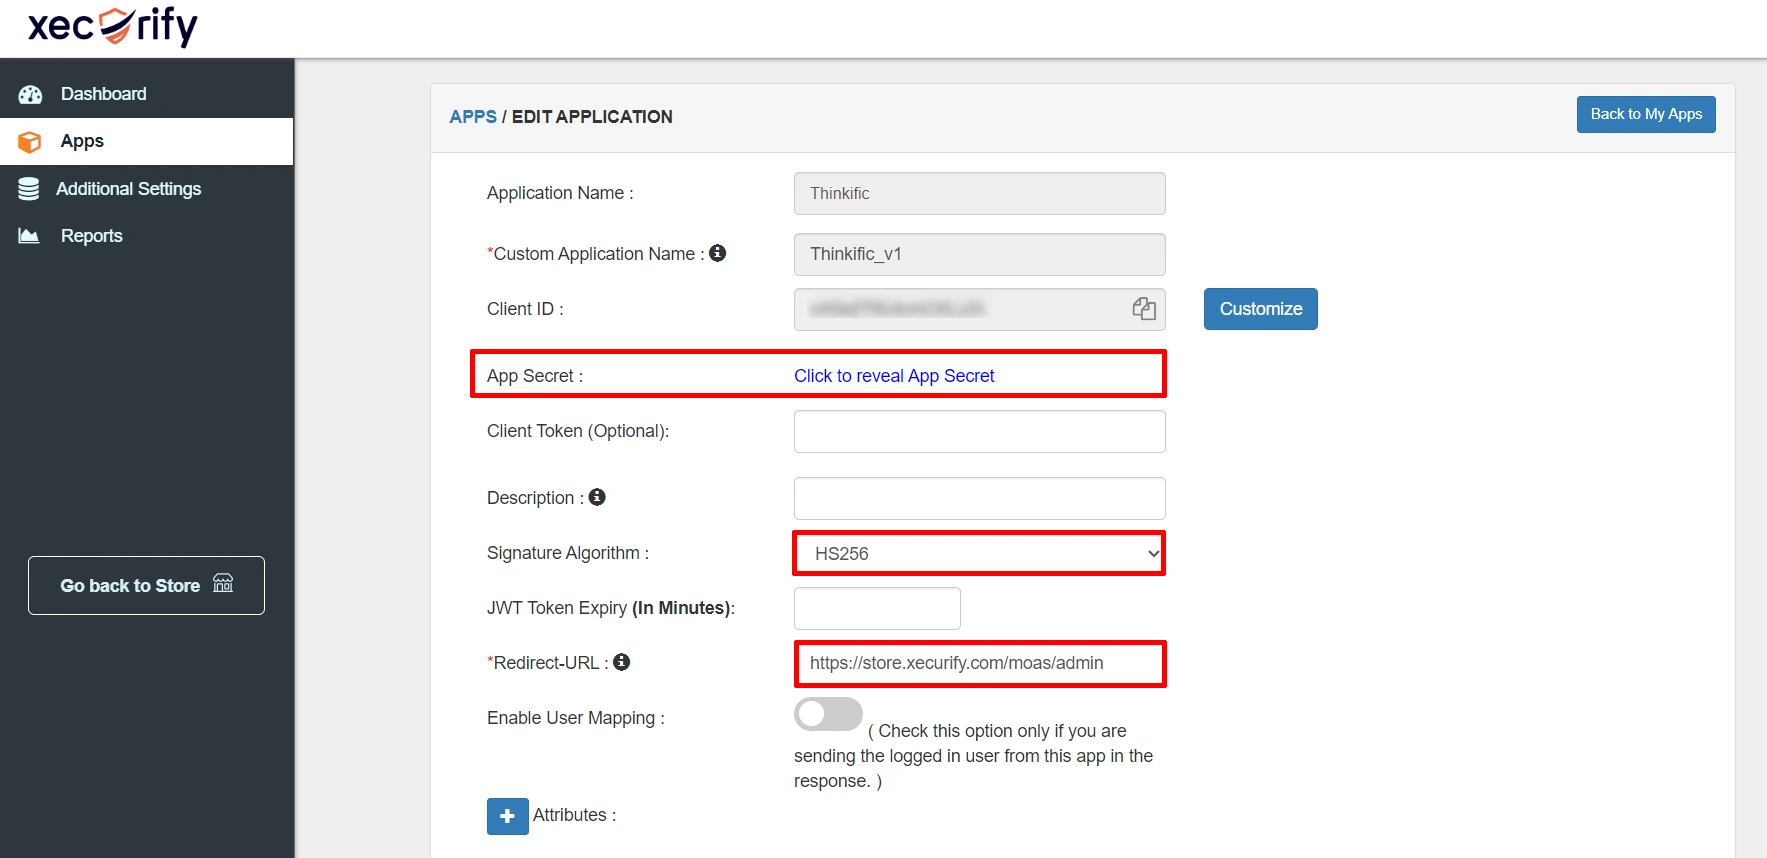Click the Custom Application Name field
The width and height of the screenshot is (1767, 858).
click(979, 254)
